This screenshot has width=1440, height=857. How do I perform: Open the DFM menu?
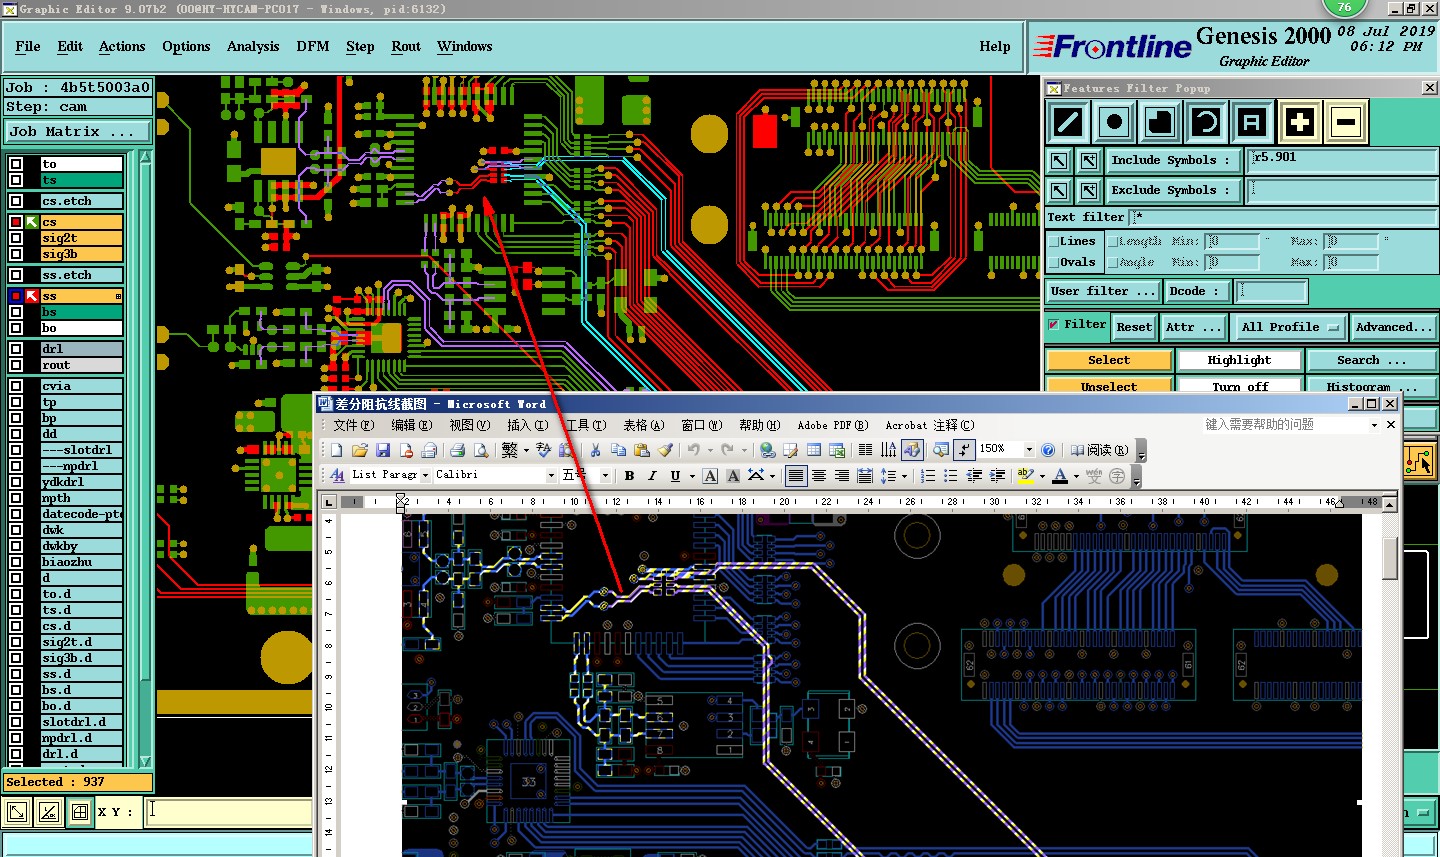(313, 47)
